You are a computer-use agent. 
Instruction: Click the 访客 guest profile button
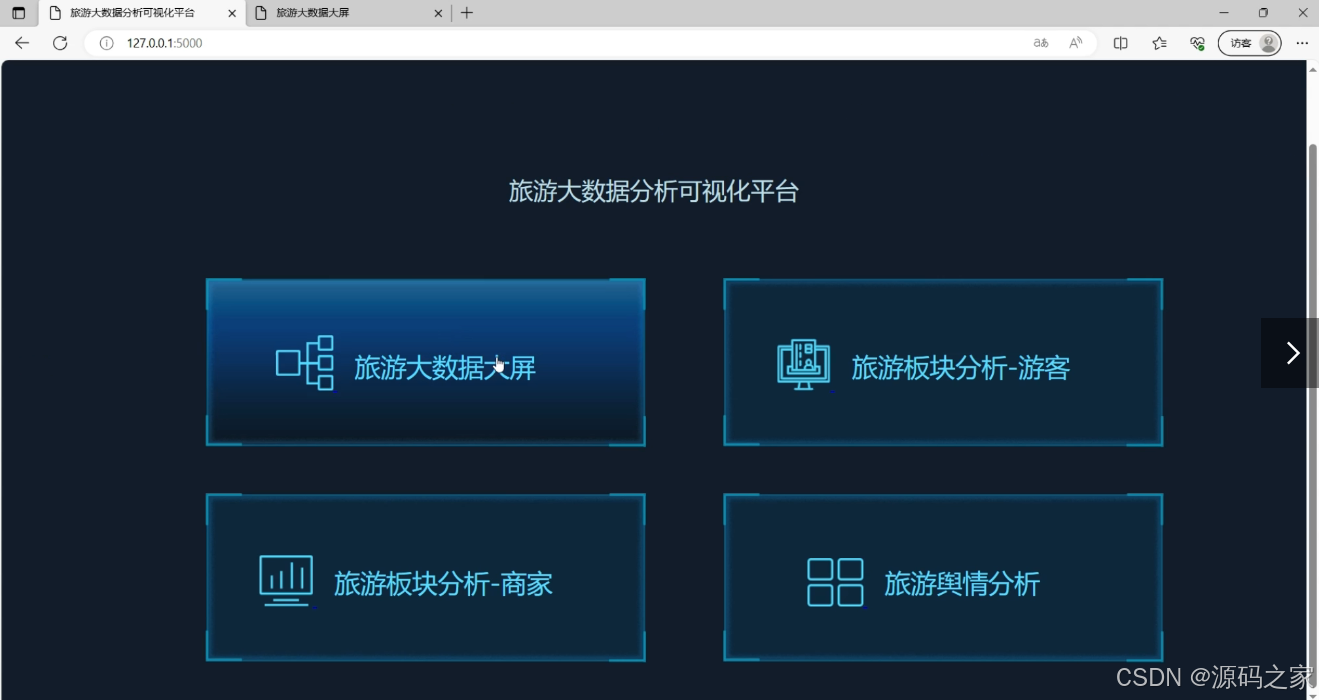coord(1250,43)
